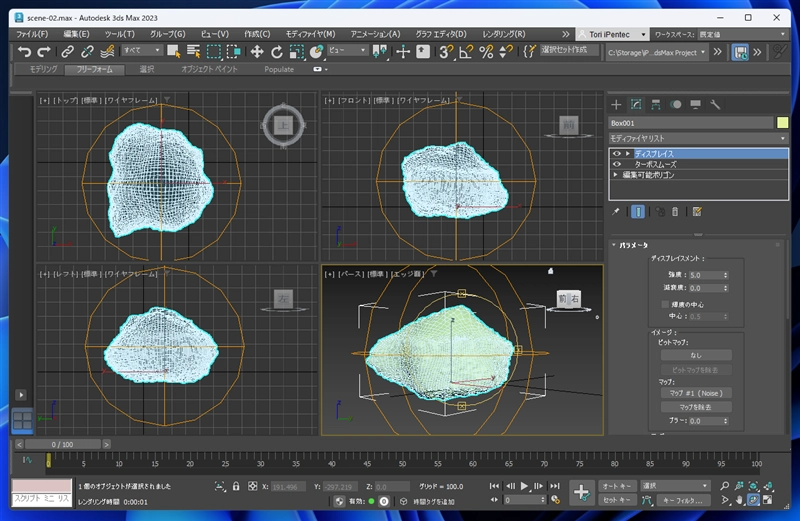Viewport: 800px width, 521px height.
Task: Open the 選択 key filter dropdown
Action: [675, 486]
